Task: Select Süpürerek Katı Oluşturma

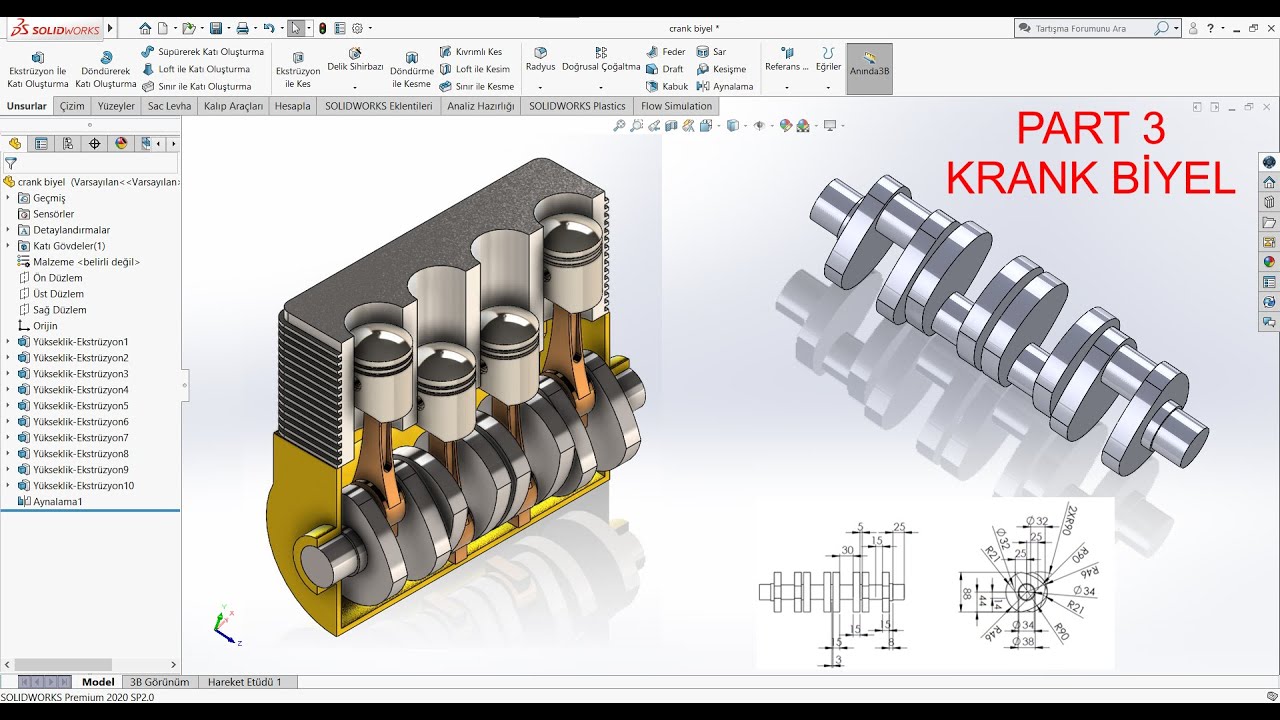Action: (203, 52)
